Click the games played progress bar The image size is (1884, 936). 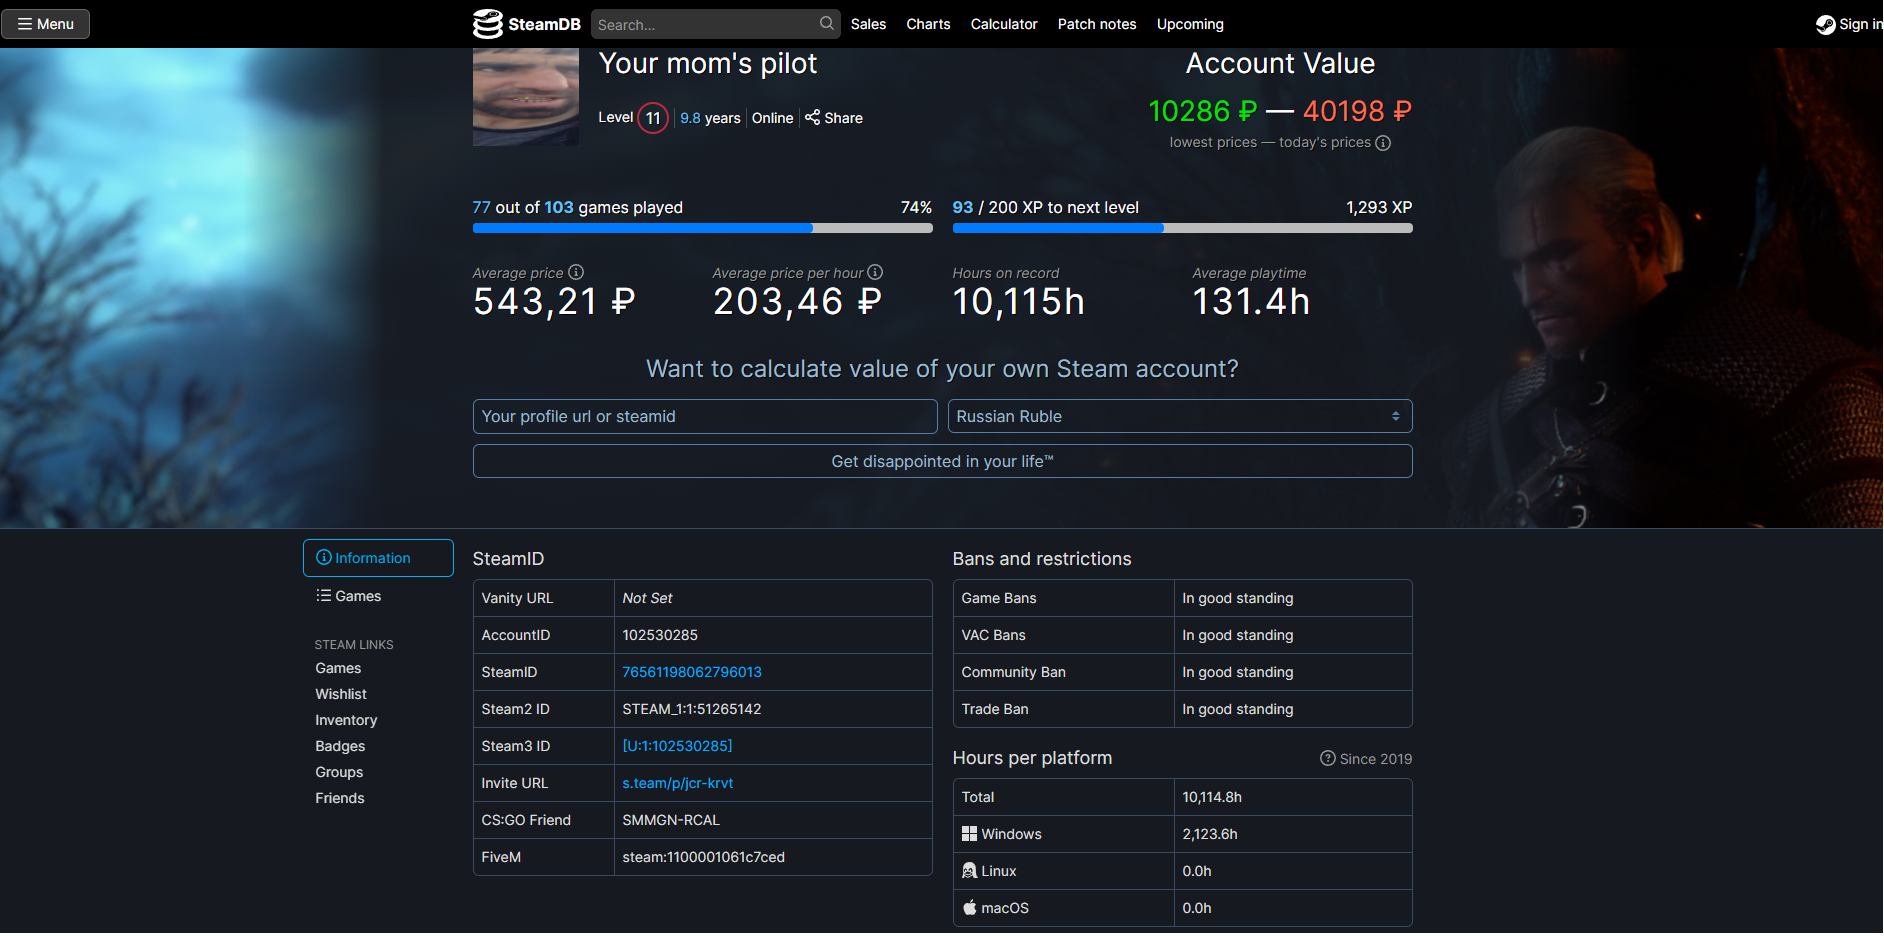click(x=702, y=228)
